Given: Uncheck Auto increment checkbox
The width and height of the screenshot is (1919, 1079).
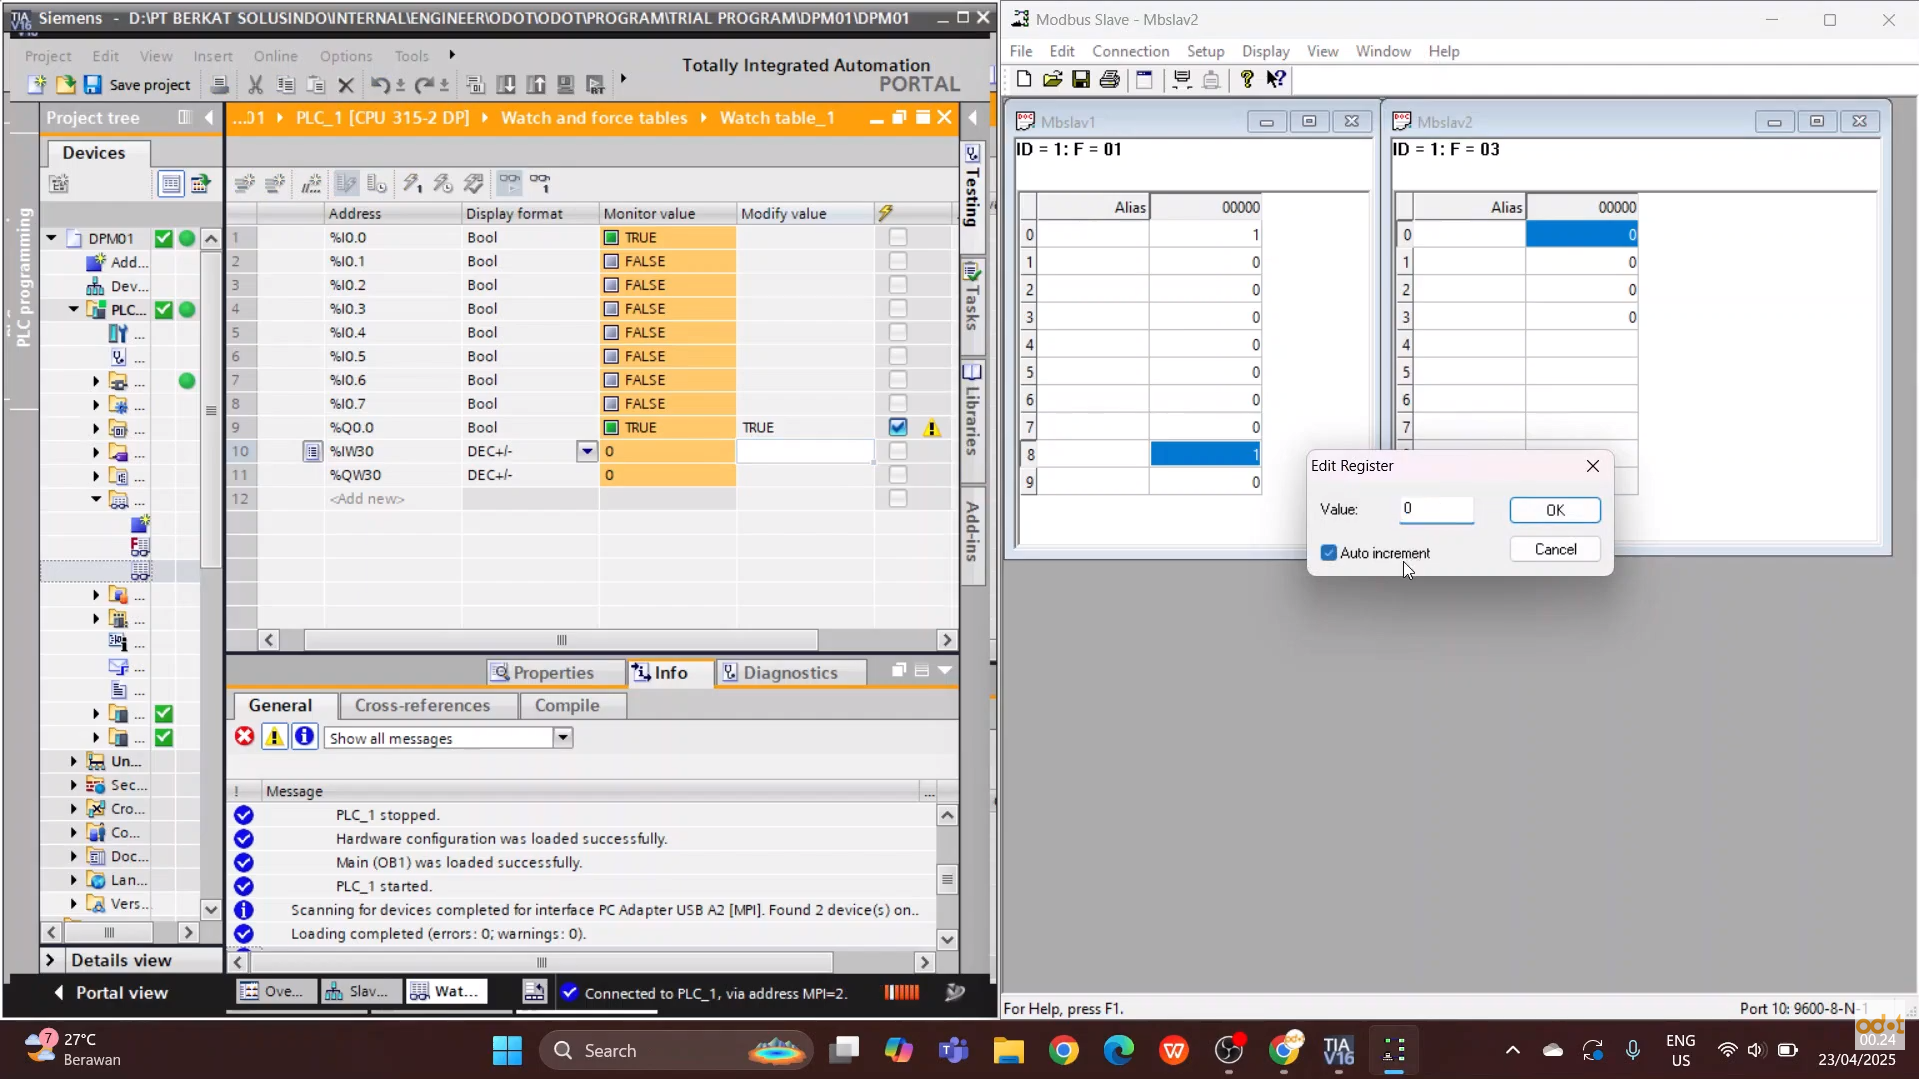Looking at the screenshot, I should pyautogui.click(x=1329, y=553).
